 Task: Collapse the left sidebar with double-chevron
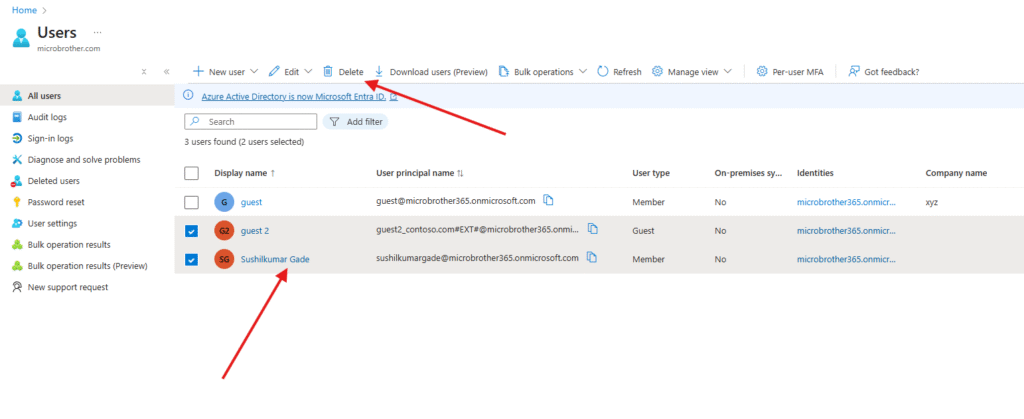point(166,72)
